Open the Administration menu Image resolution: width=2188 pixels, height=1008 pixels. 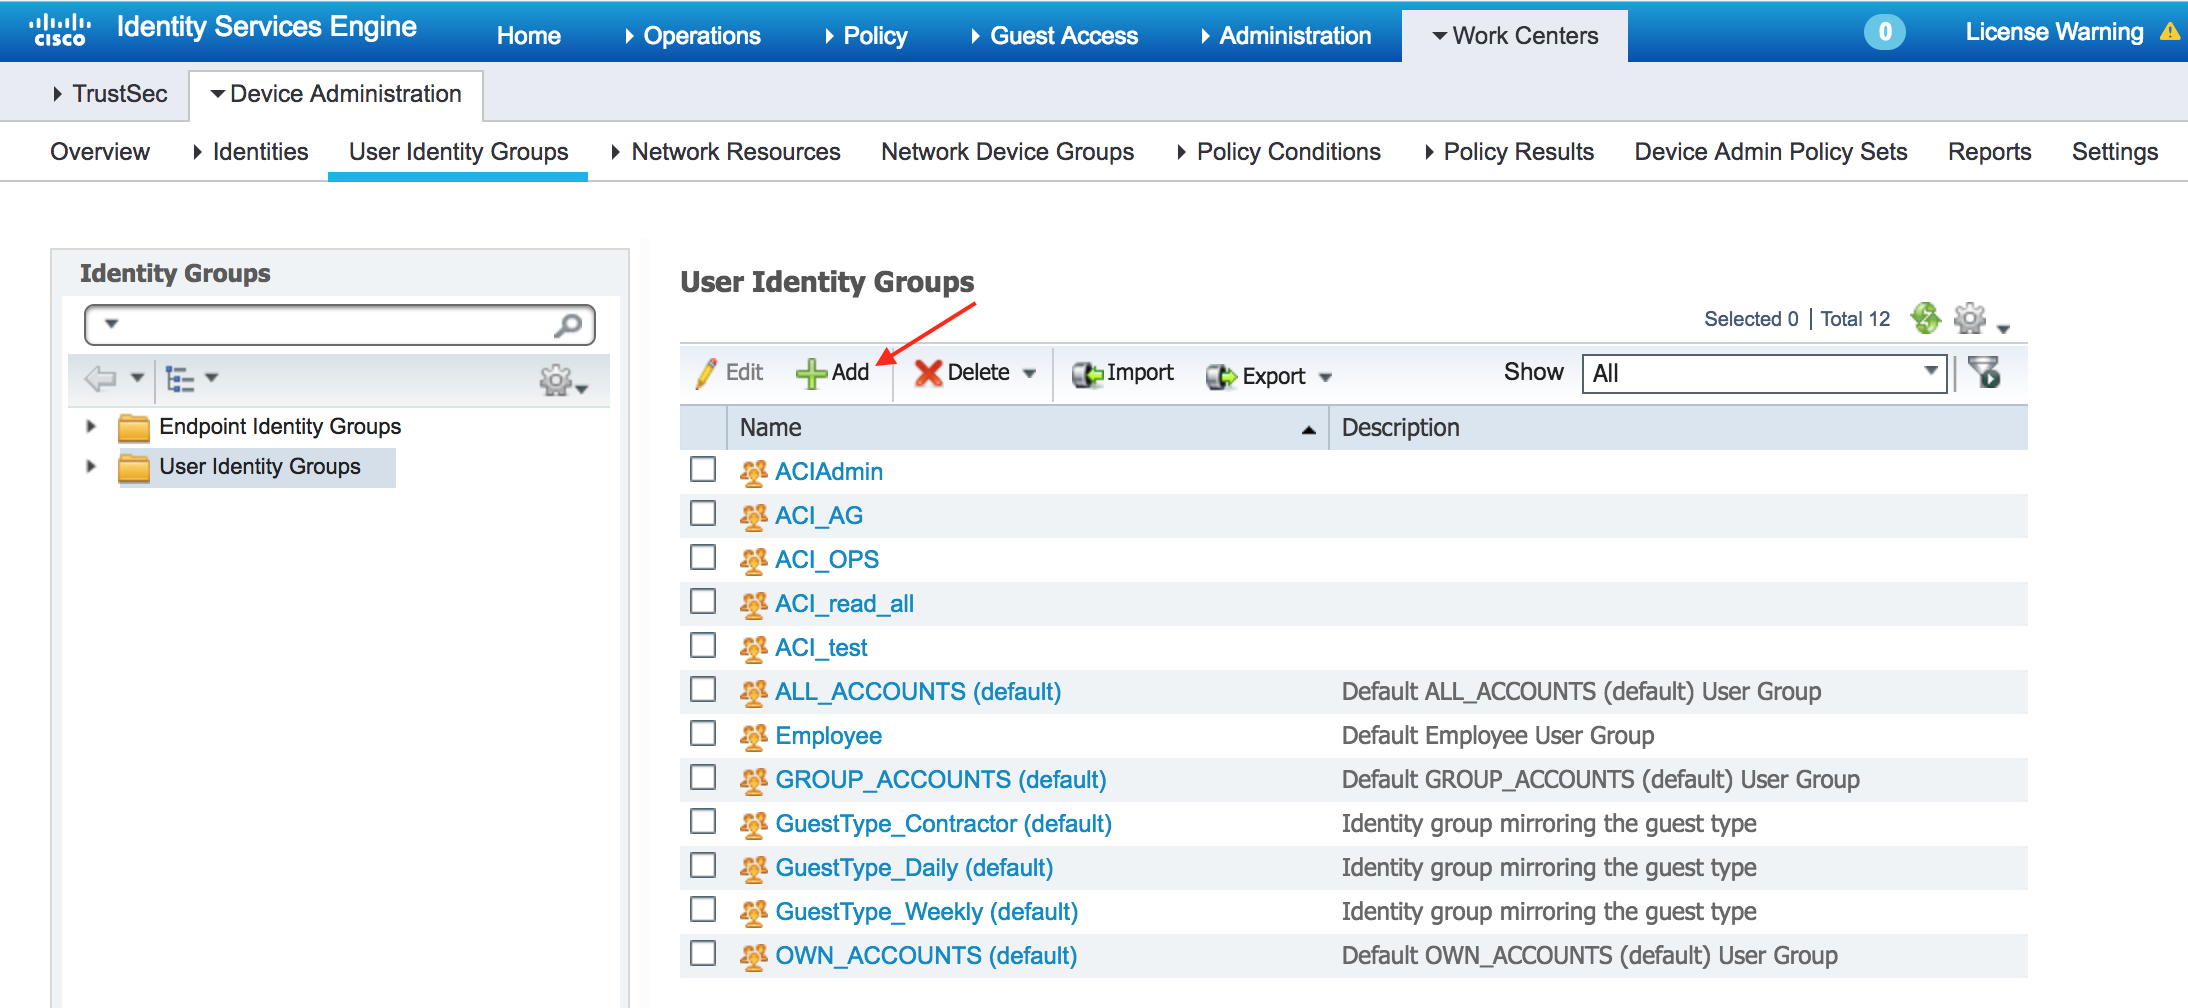1294,36
